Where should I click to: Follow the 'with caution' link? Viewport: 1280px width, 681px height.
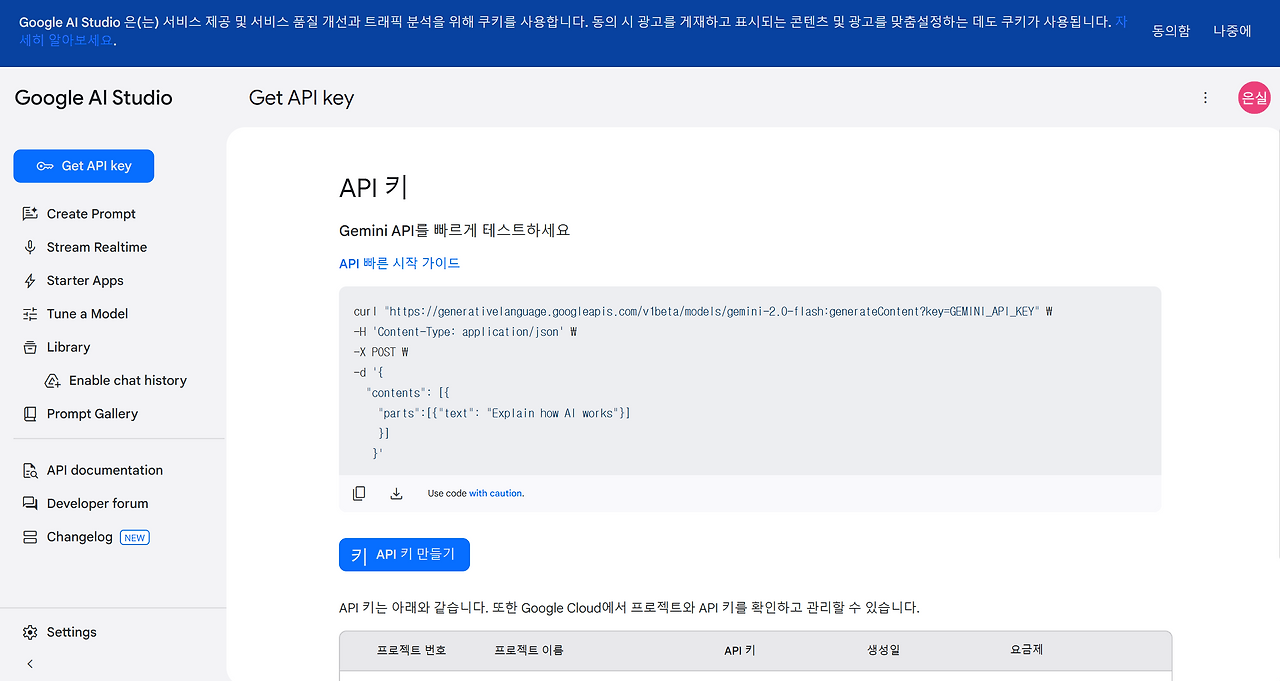coord(496,493)
